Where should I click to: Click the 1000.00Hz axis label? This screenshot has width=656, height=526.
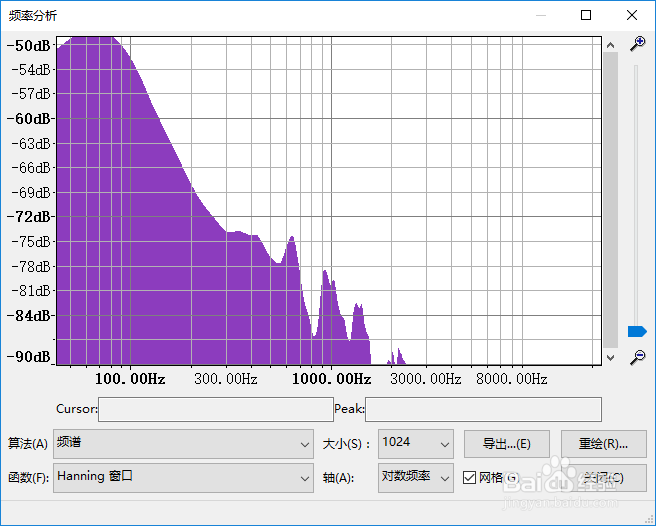point(331,379)
